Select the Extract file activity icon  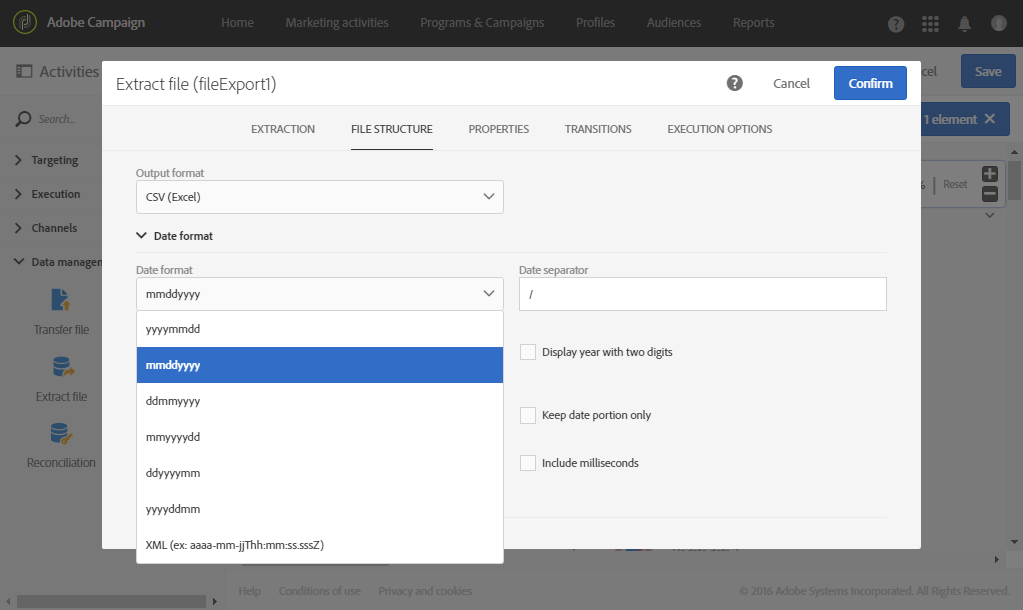tap(62, 367)
